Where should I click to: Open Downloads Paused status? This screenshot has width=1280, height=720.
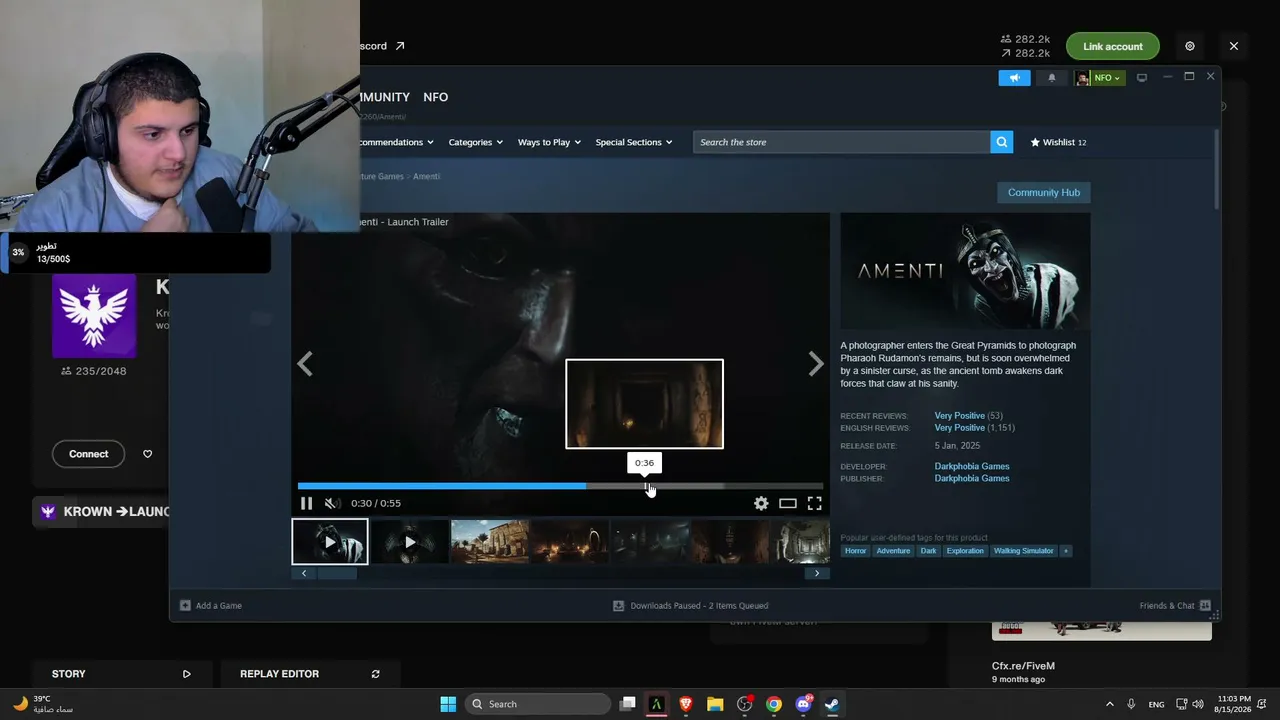[x=690, y=605]
